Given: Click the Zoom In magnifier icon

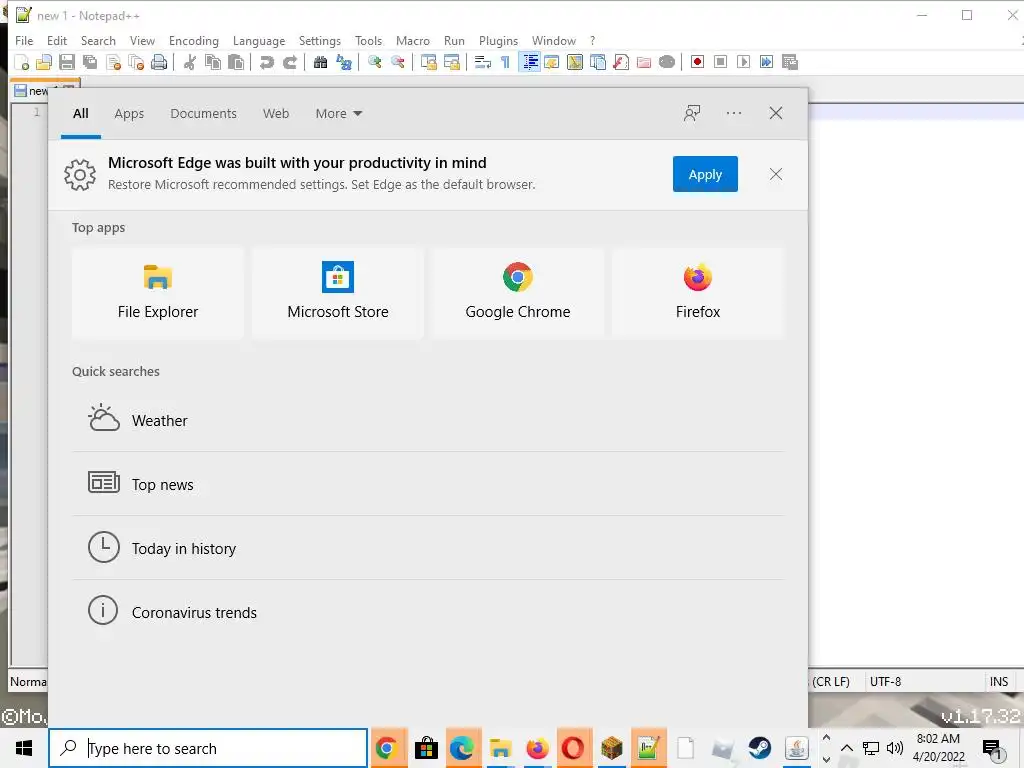Looking at the screenshot, I should point(374,62).
